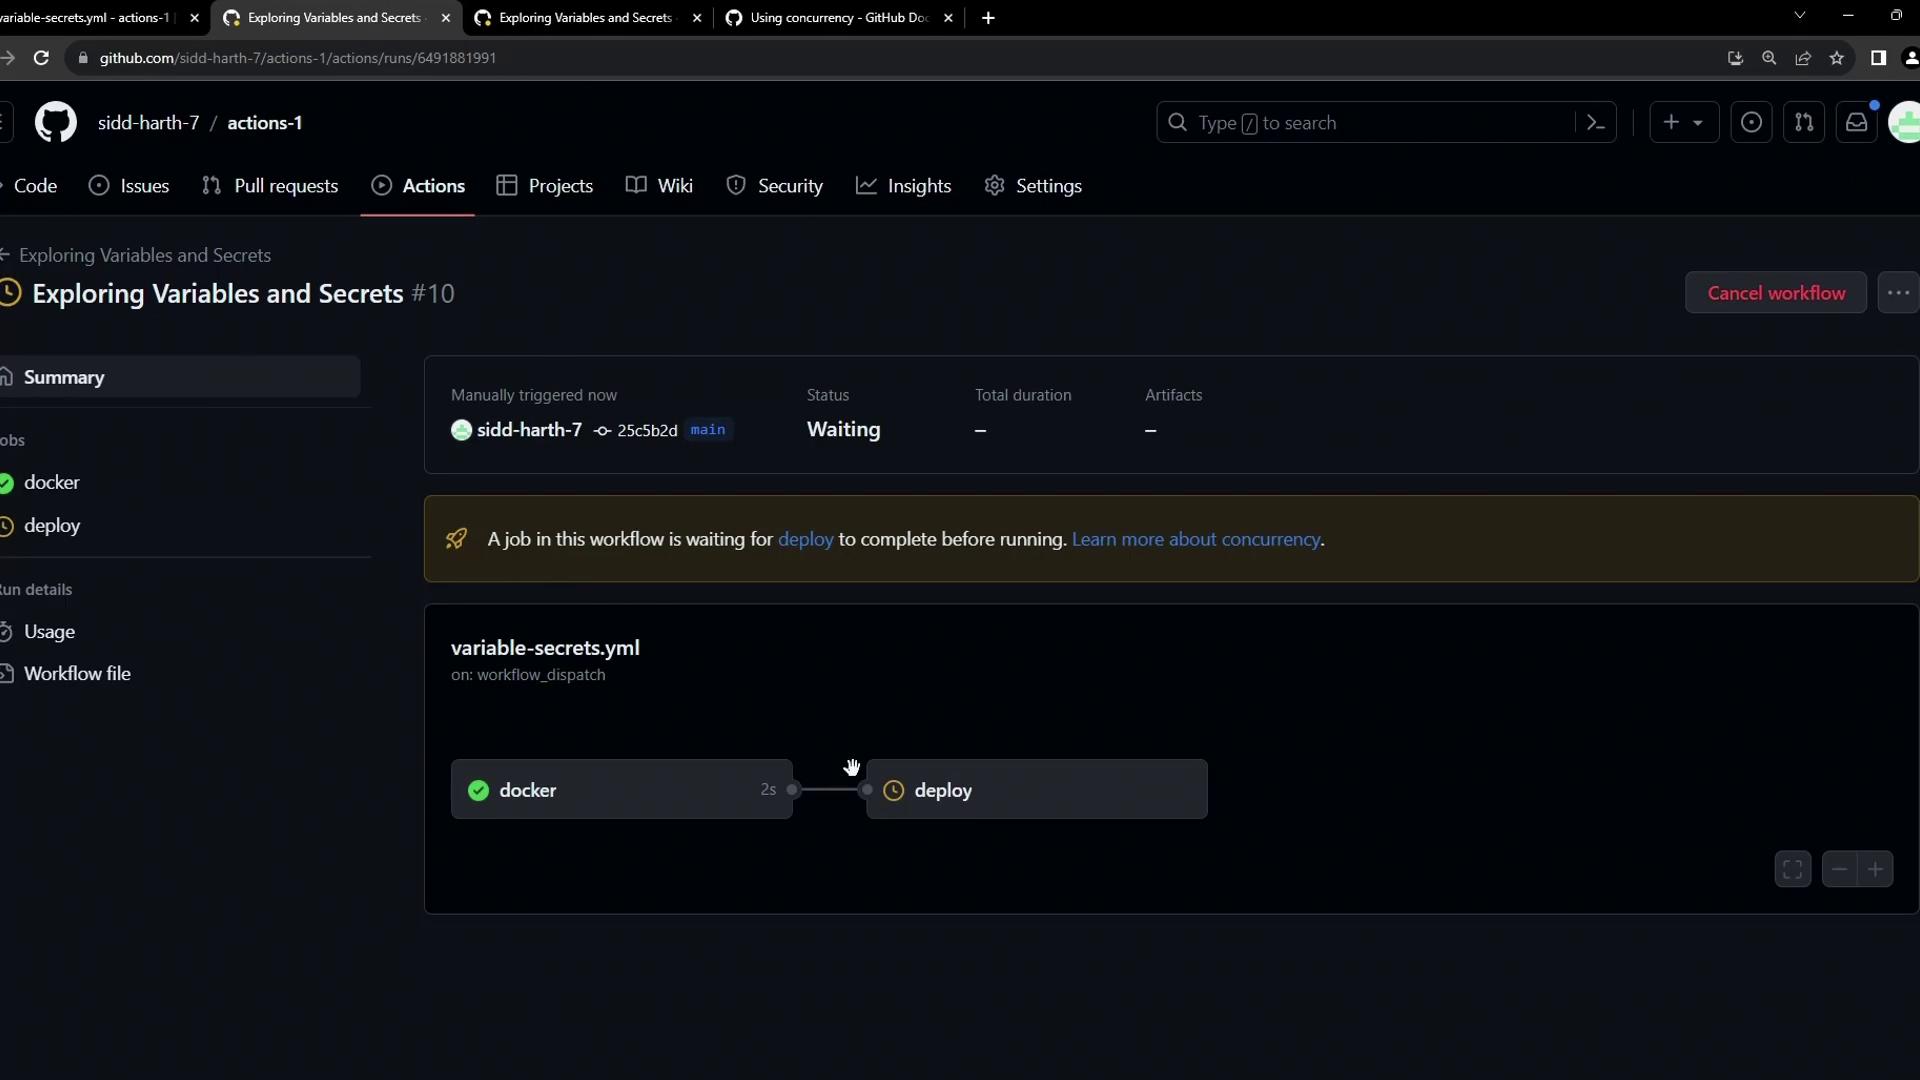Select the deploy job node in graph
The height and width of the screenshot is (1080, 1920).
click(x=1036, y=790)
